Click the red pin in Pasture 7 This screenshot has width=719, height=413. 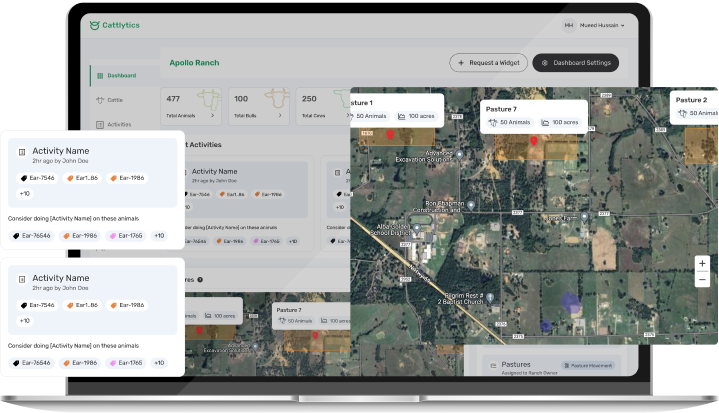(x=532, y=143)
